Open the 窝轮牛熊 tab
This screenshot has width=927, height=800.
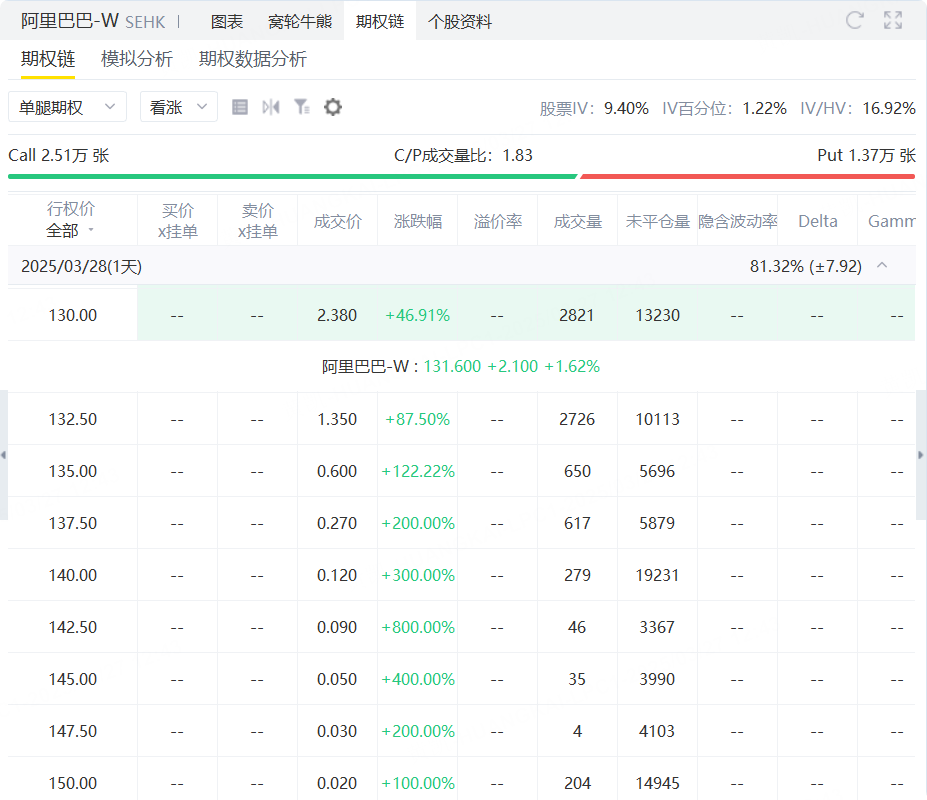point(300,22)
